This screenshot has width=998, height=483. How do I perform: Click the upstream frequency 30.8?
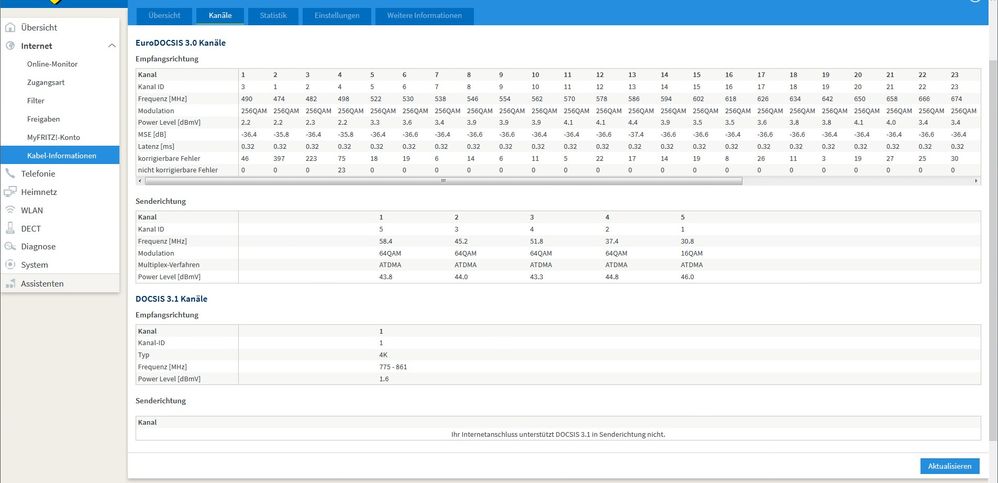(687, 241)
